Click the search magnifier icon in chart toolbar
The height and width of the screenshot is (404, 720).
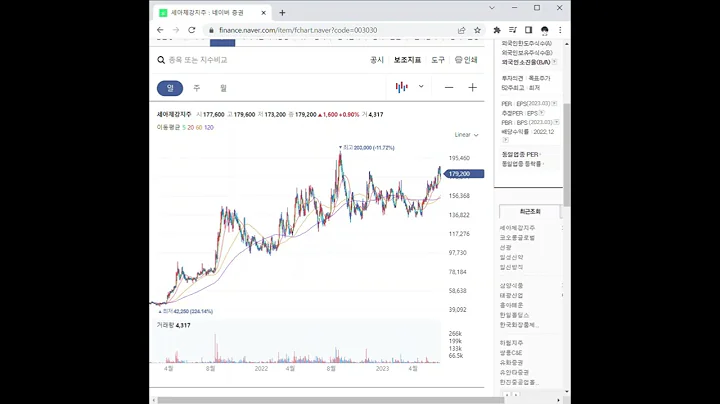[x=161, y=60]
